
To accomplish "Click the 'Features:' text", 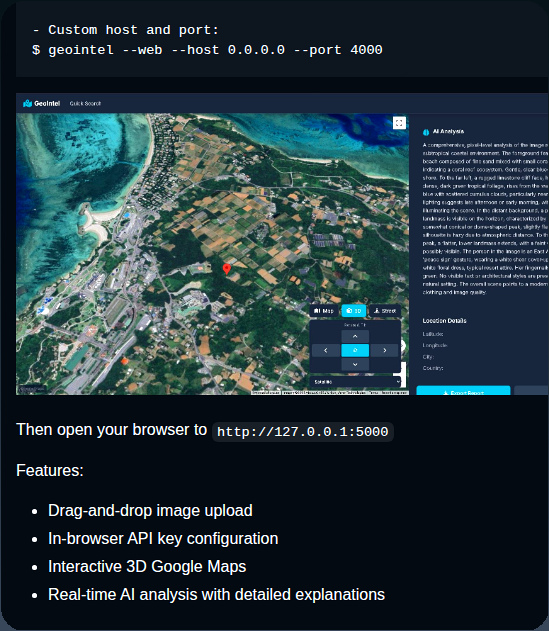I will (x=50, y=470).
